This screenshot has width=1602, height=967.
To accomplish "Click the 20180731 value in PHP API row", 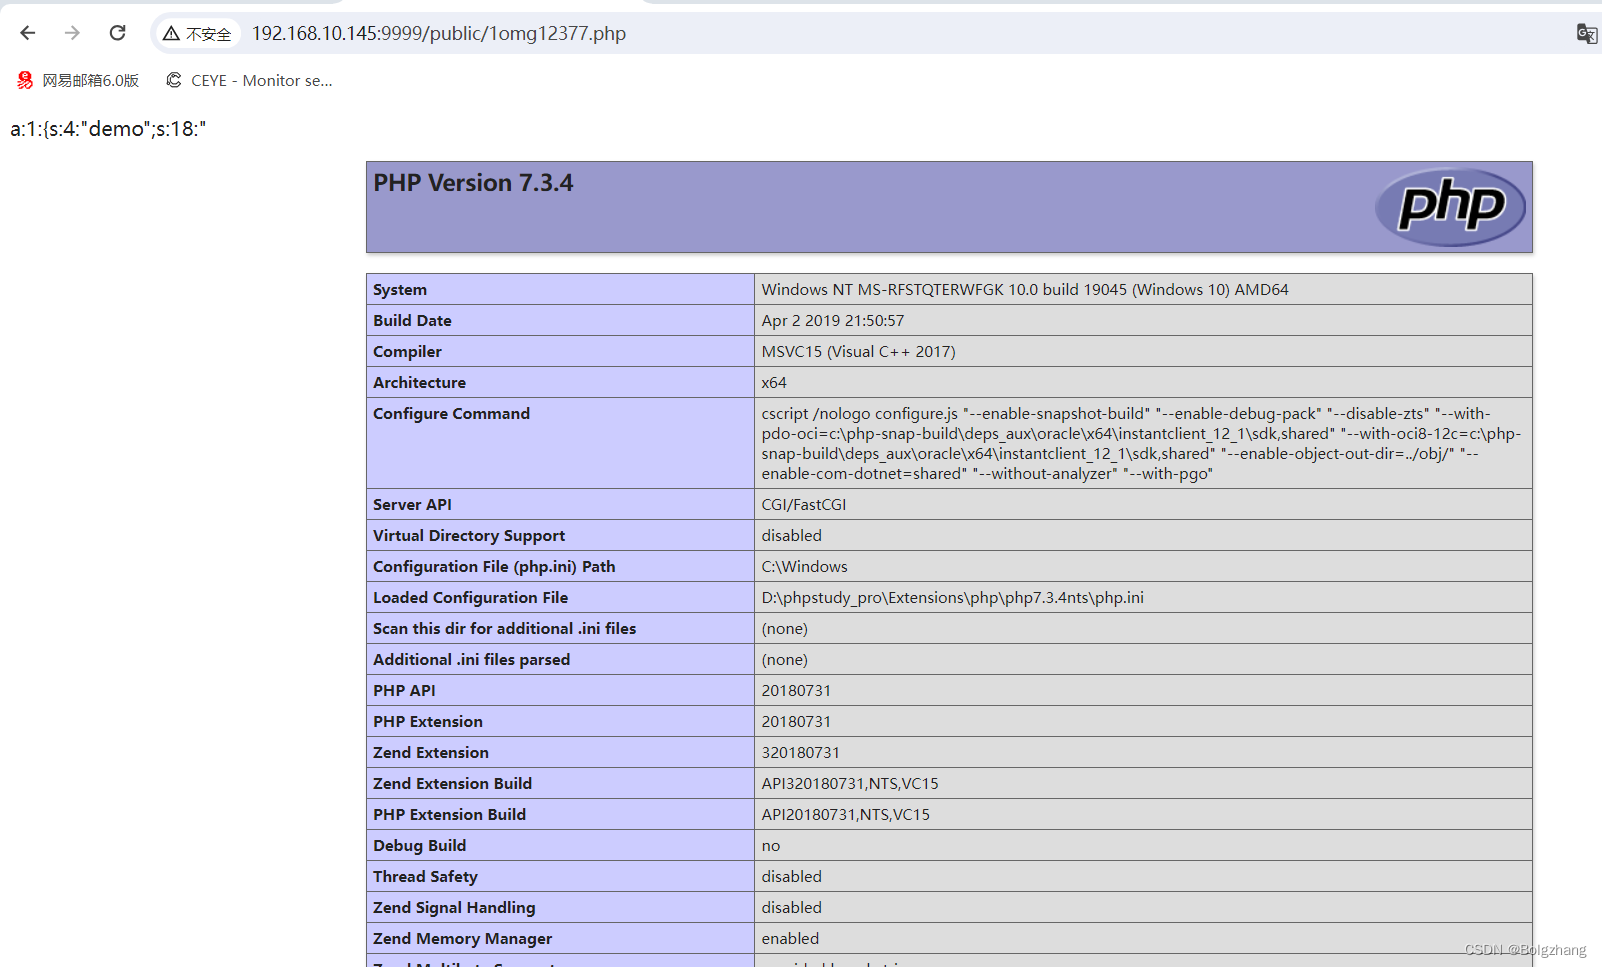I will 796,691.
